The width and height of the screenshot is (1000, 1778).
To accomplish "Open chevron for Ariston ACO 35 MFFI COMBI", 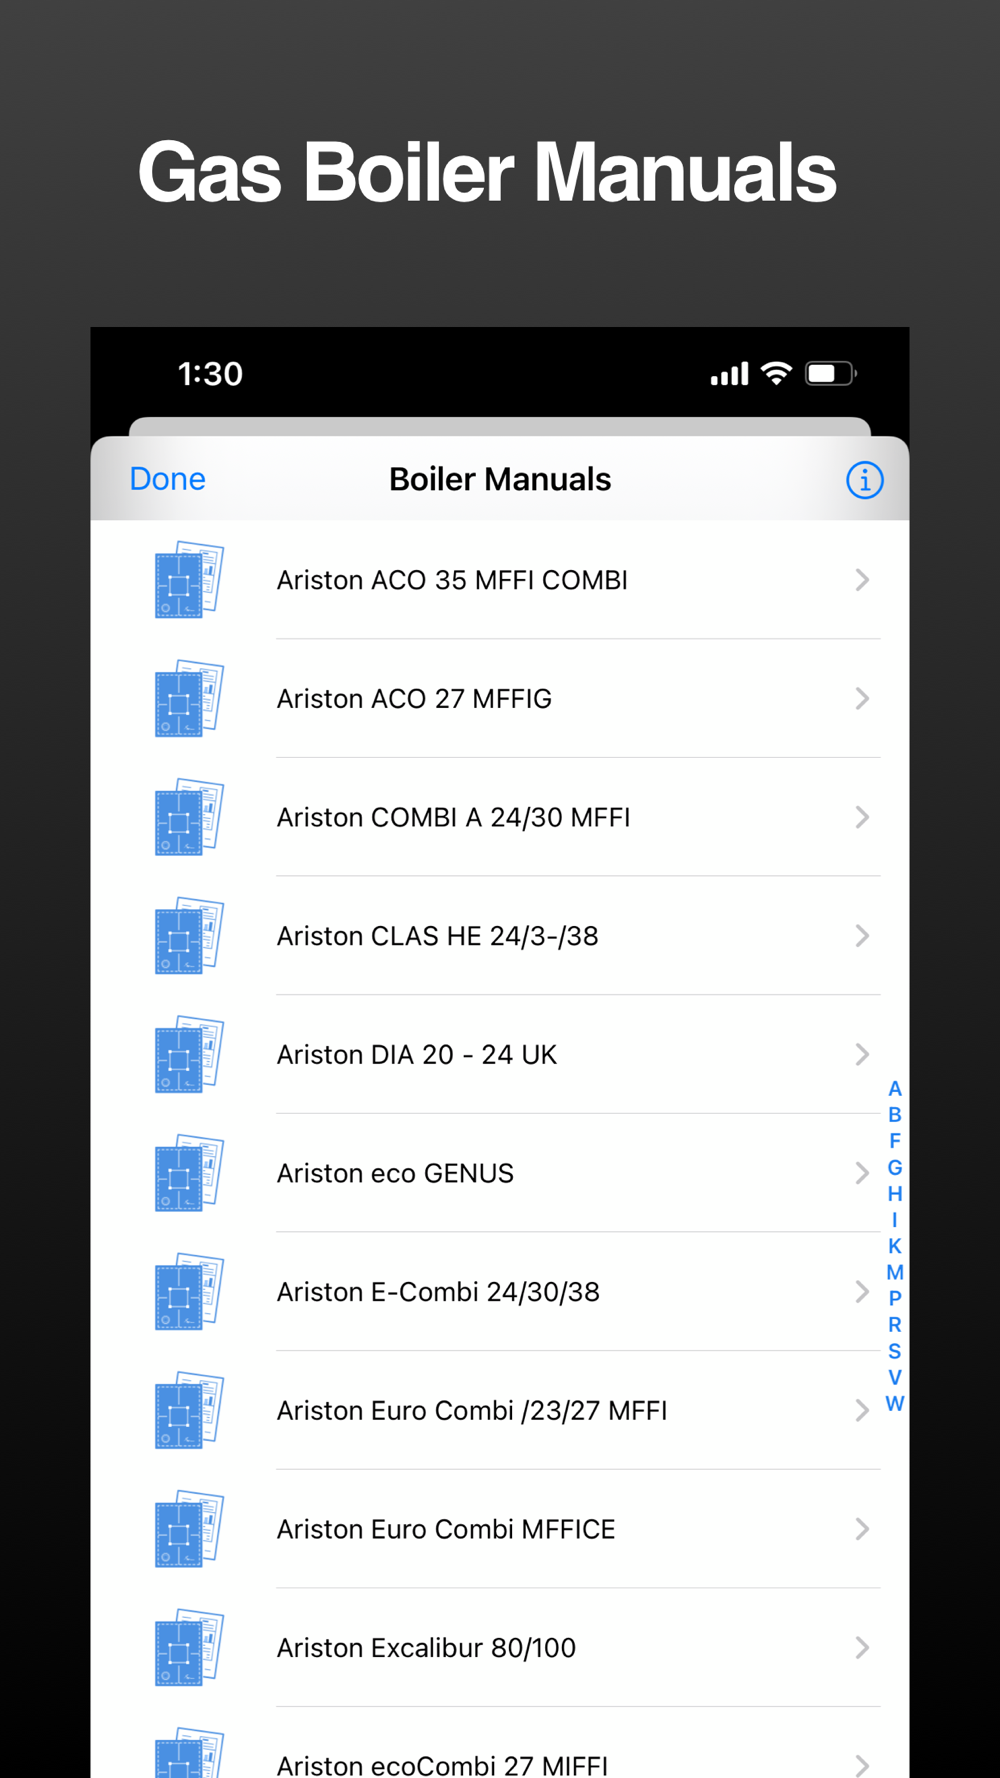I will click(x=862, y=580).
